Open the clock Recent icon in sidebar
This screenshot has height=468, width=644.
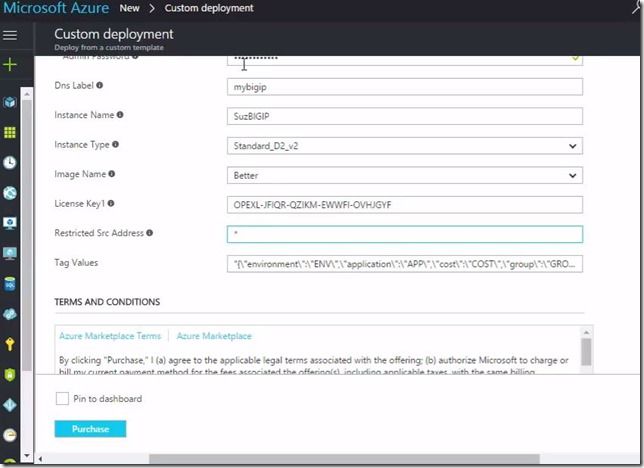10,163
